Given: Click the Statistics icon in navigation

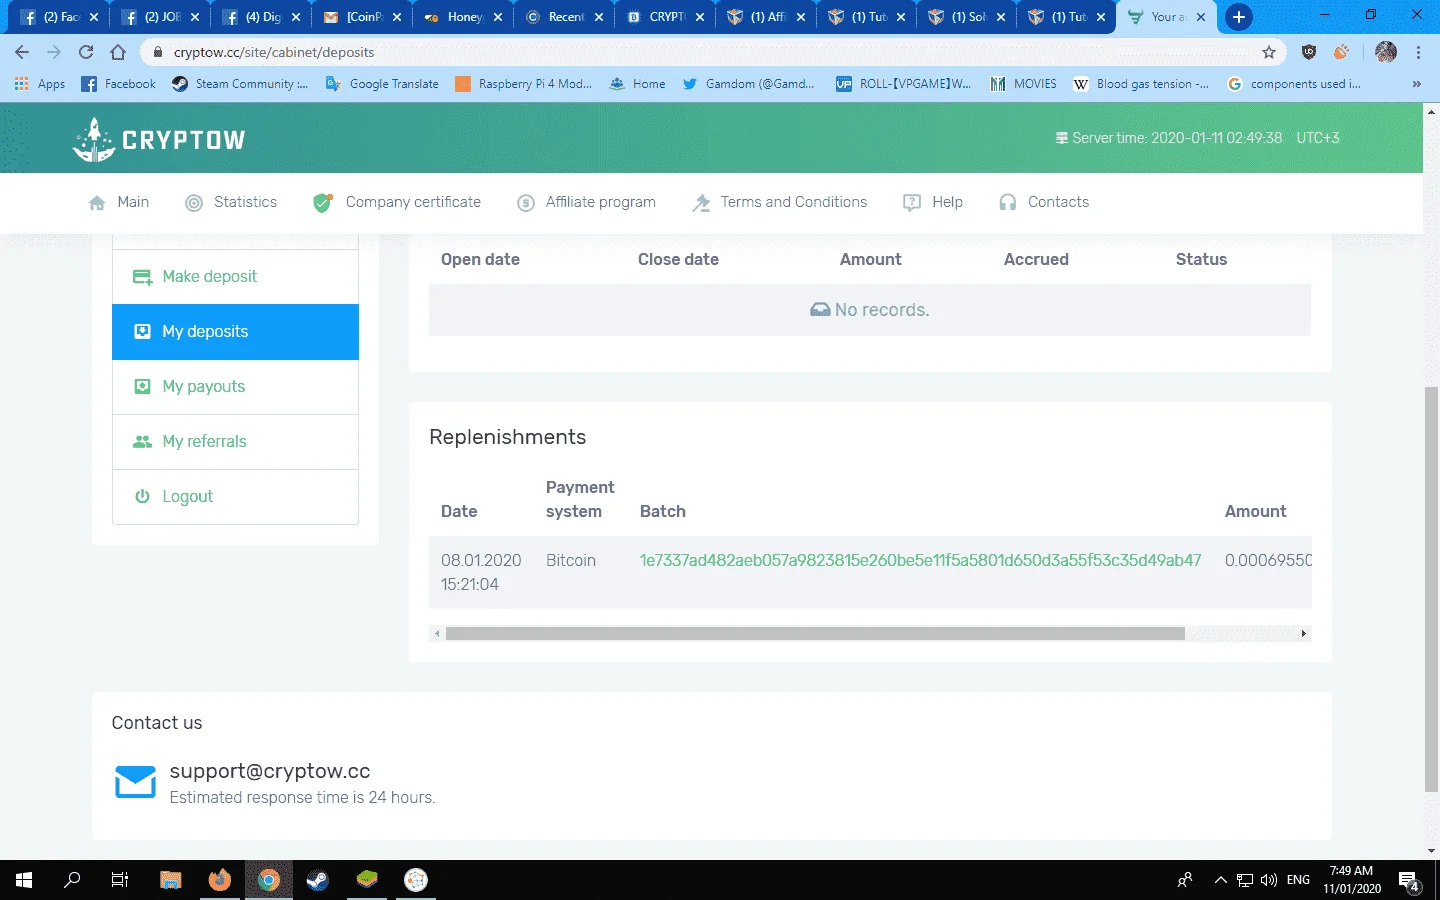Looking at the screenshot, I should 194,203.
